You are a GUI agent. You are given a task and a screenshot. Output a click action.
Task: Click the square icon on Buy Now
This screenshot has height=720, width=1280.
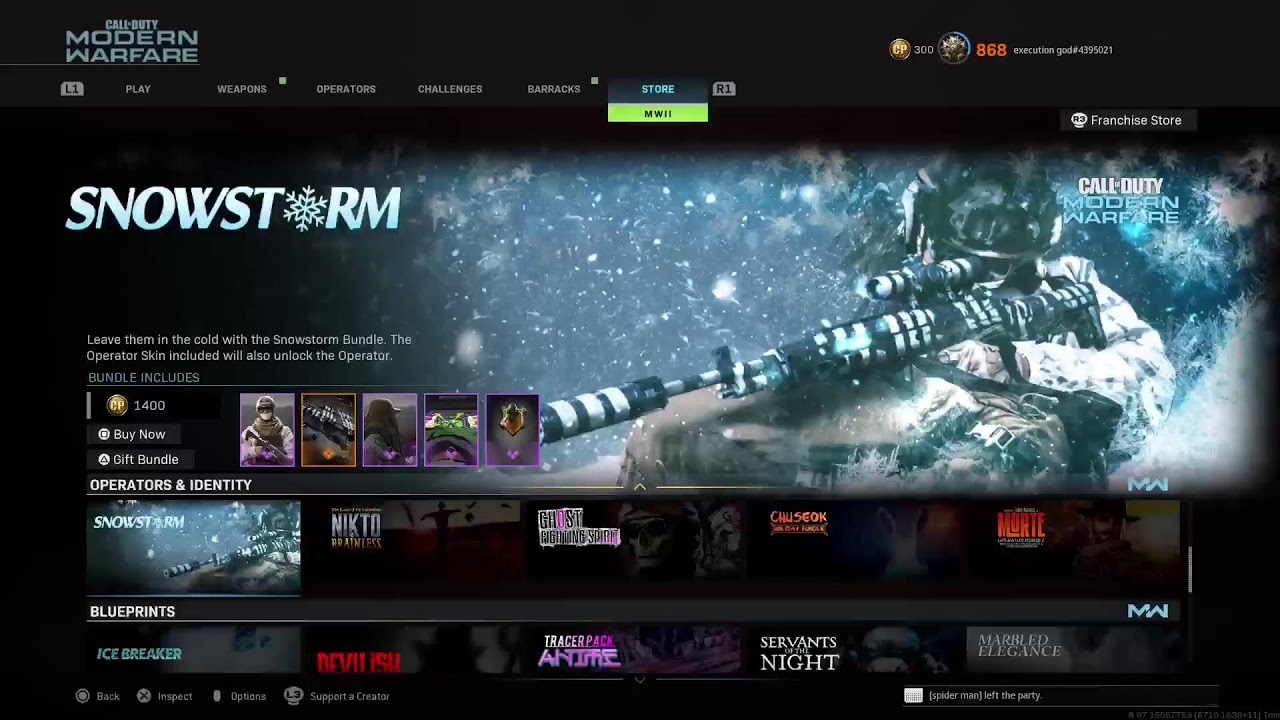point(104,434)
